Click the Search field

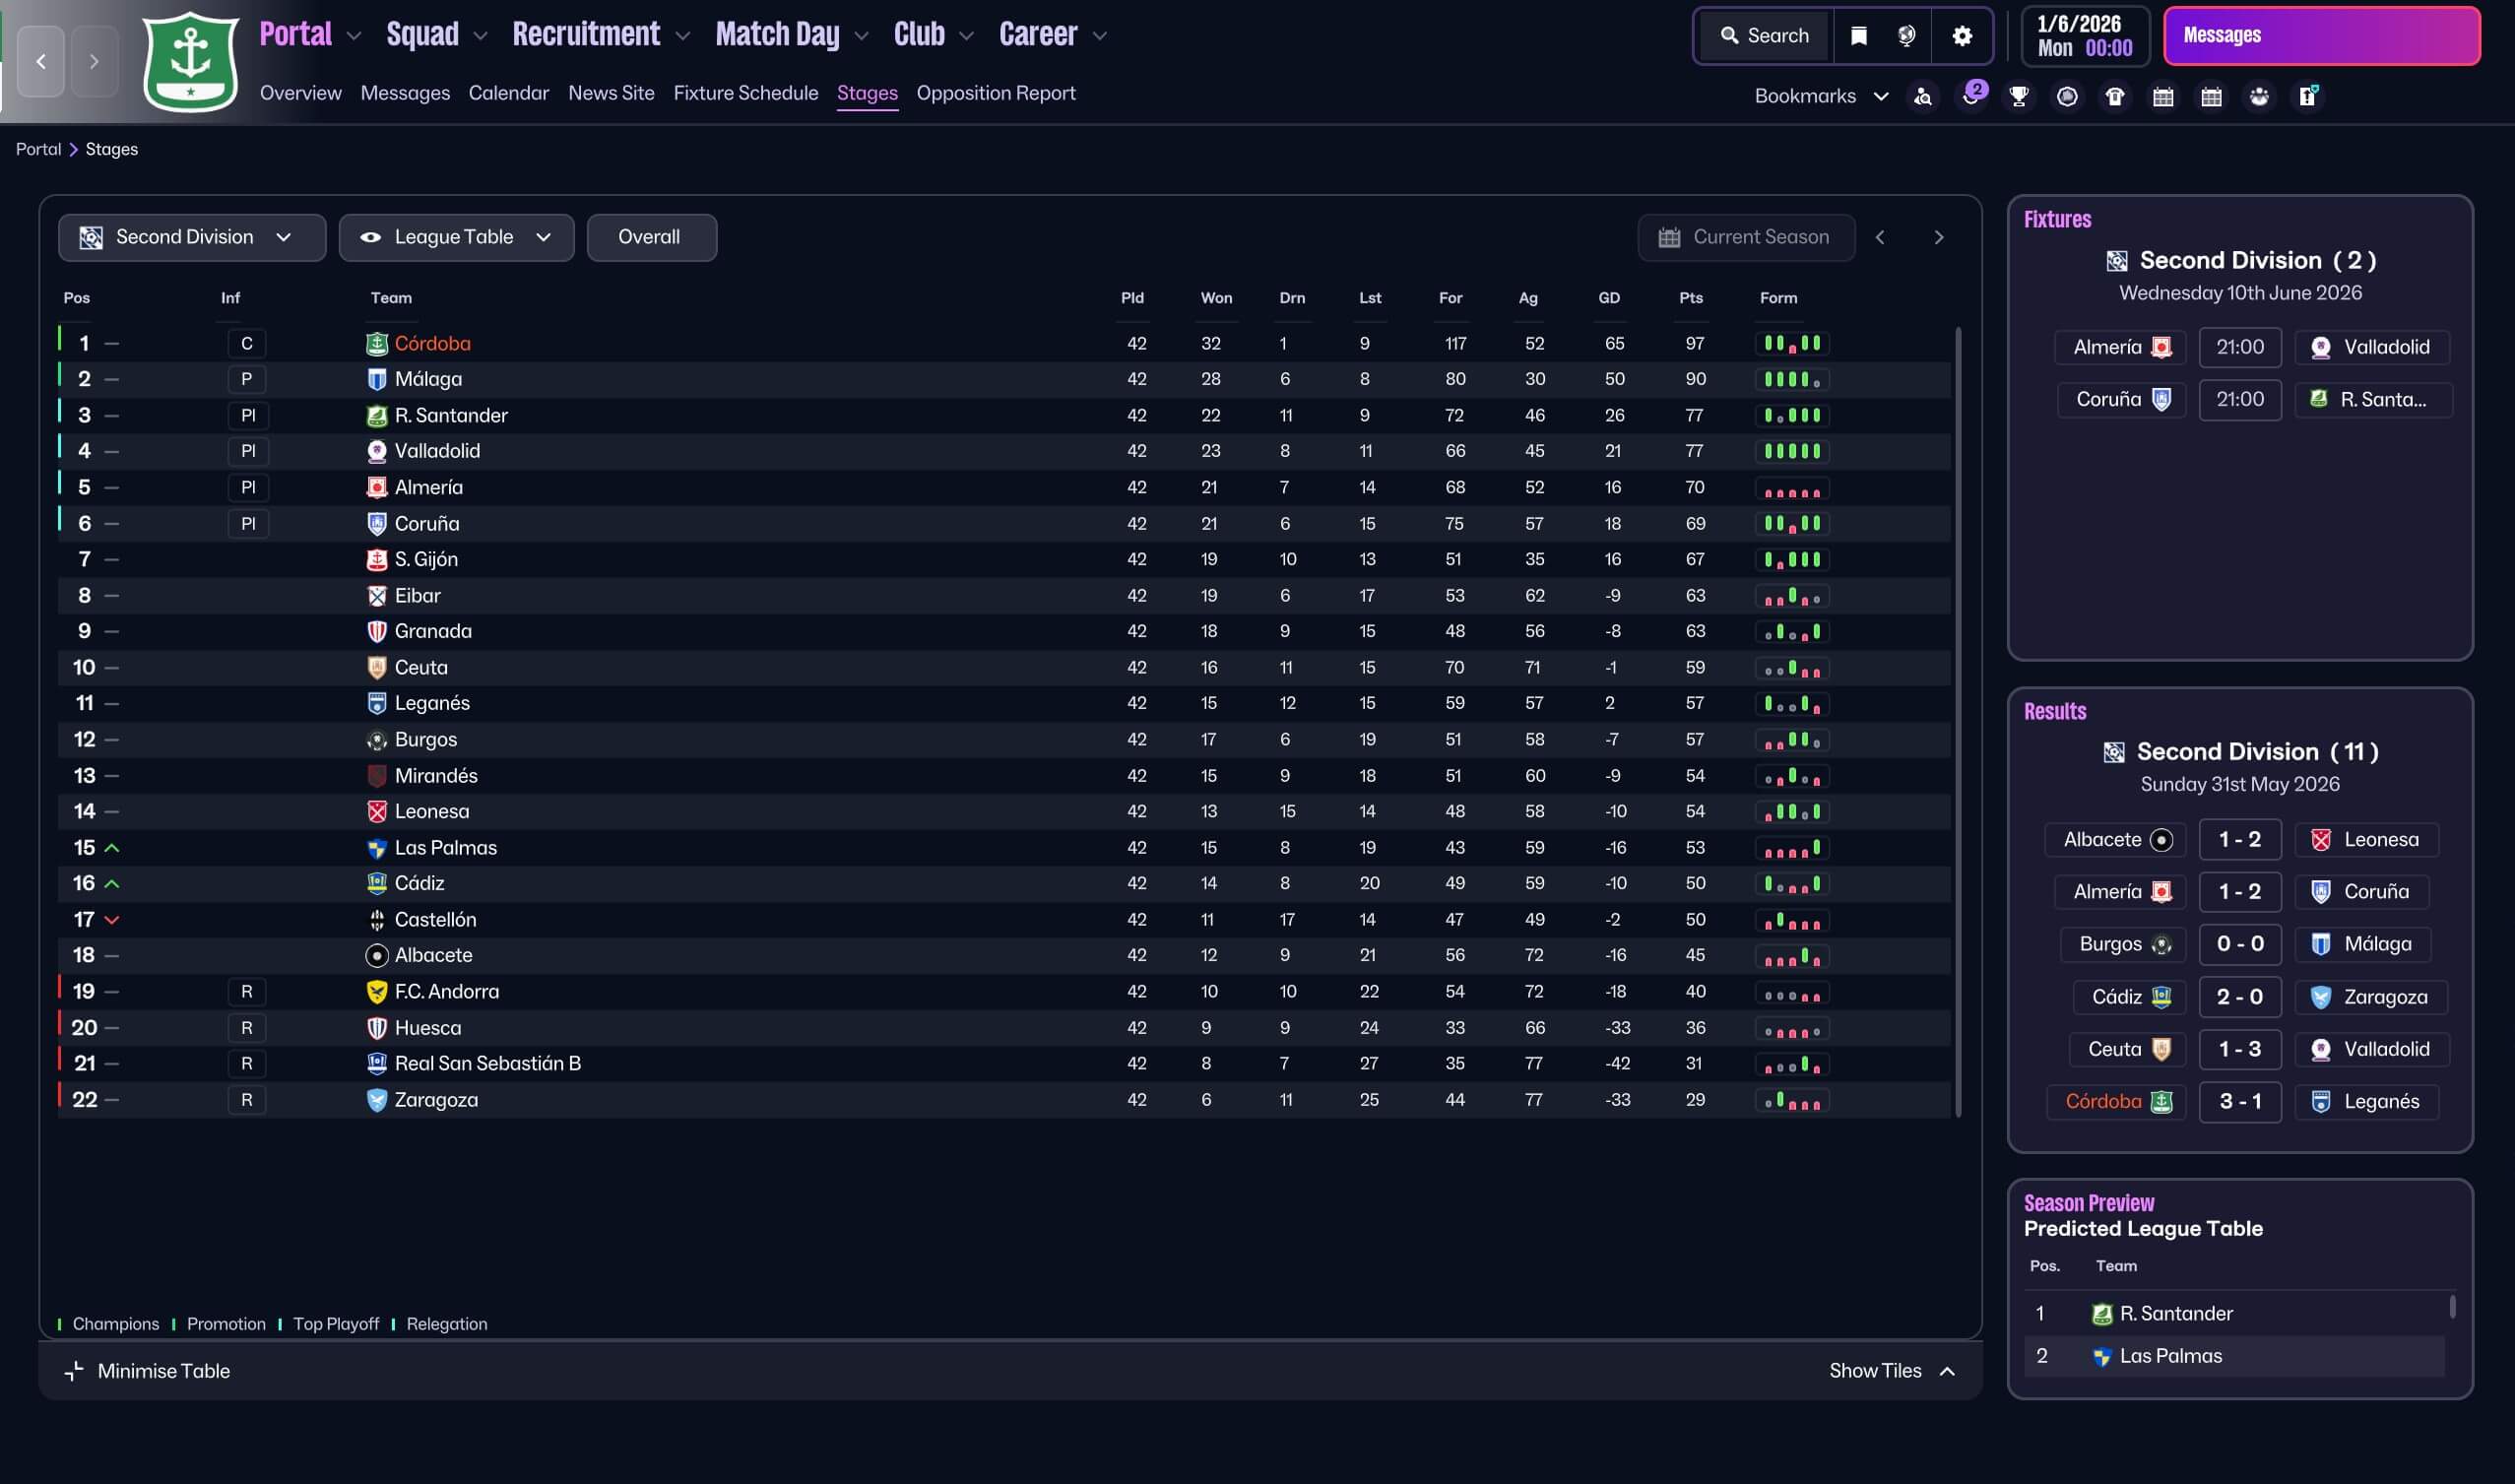coord(1764,36)
